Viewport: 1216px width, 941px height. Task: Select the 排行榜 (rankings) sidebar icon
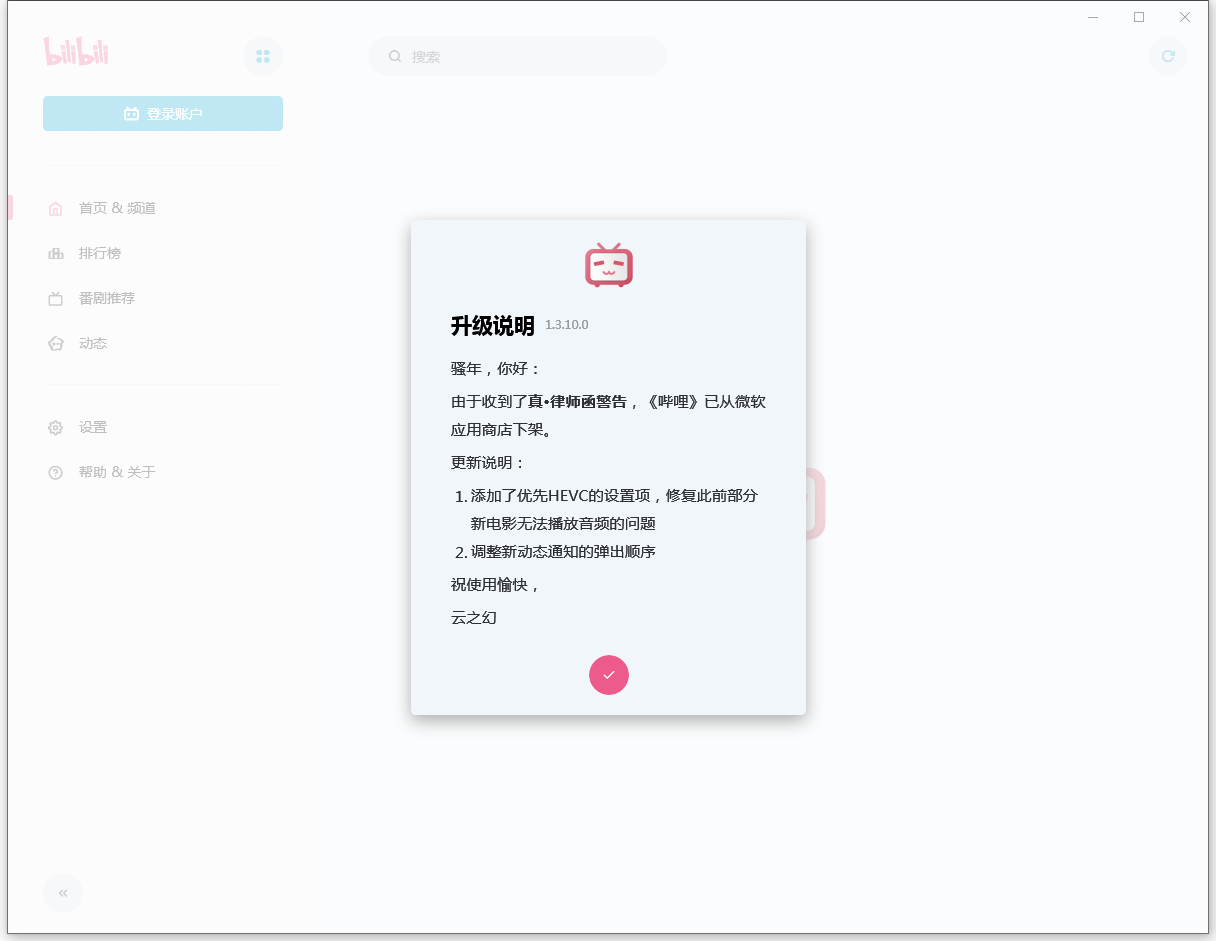tap(57, 252)
